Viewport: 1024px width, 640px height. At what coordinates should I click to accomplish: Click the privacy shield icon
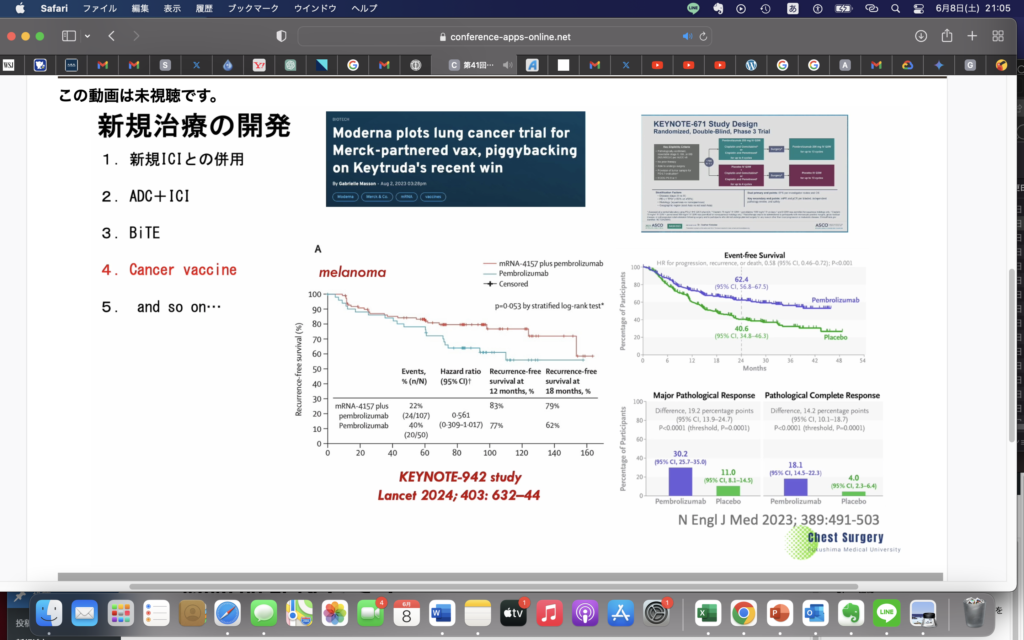coord(281,36)
